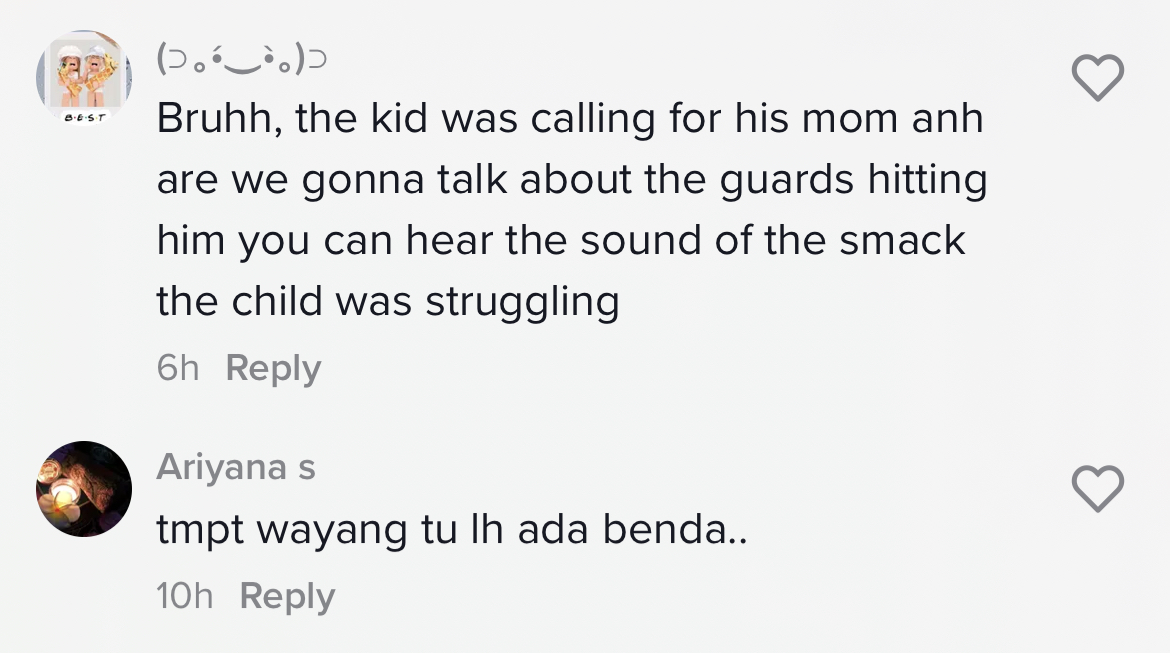Image resolution: width=1170 pixels, height=653 pixels.
Task: Click the line "the child was struggling"
Action: [388, 301]
